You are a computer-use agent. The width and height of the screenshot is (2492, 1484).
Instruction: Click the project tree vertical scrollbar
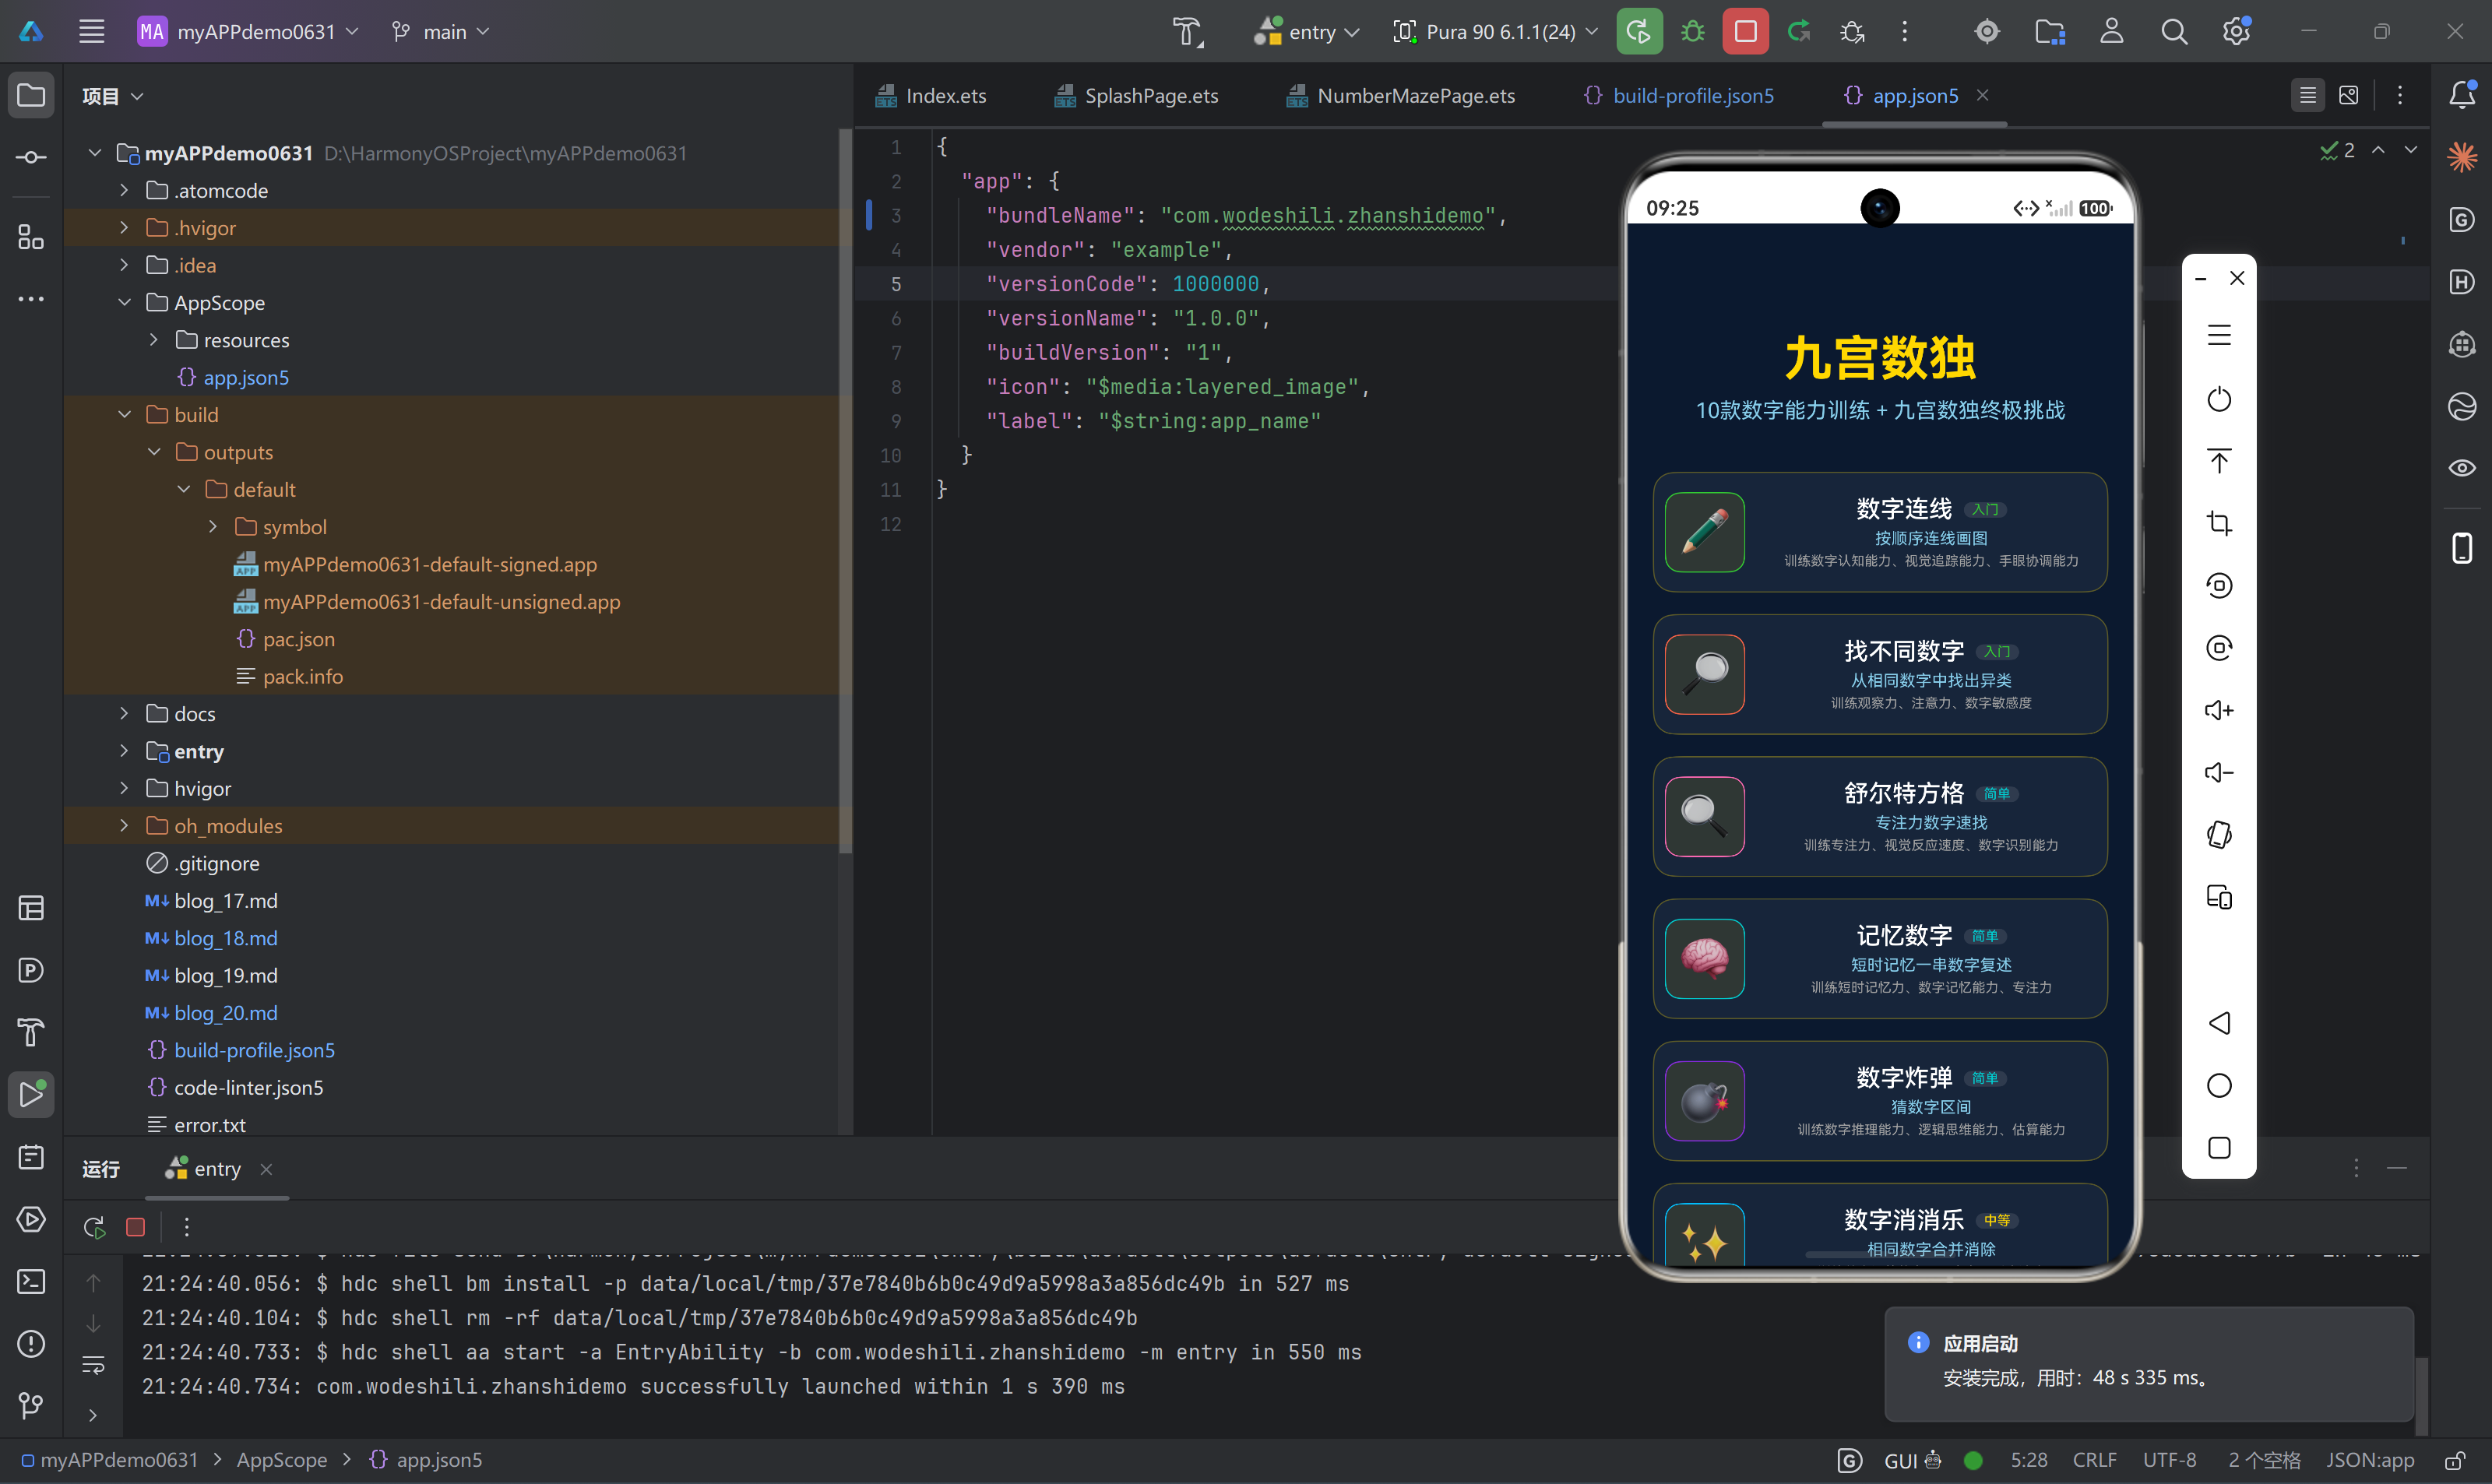pyautogui.click(x=845, y=490)
